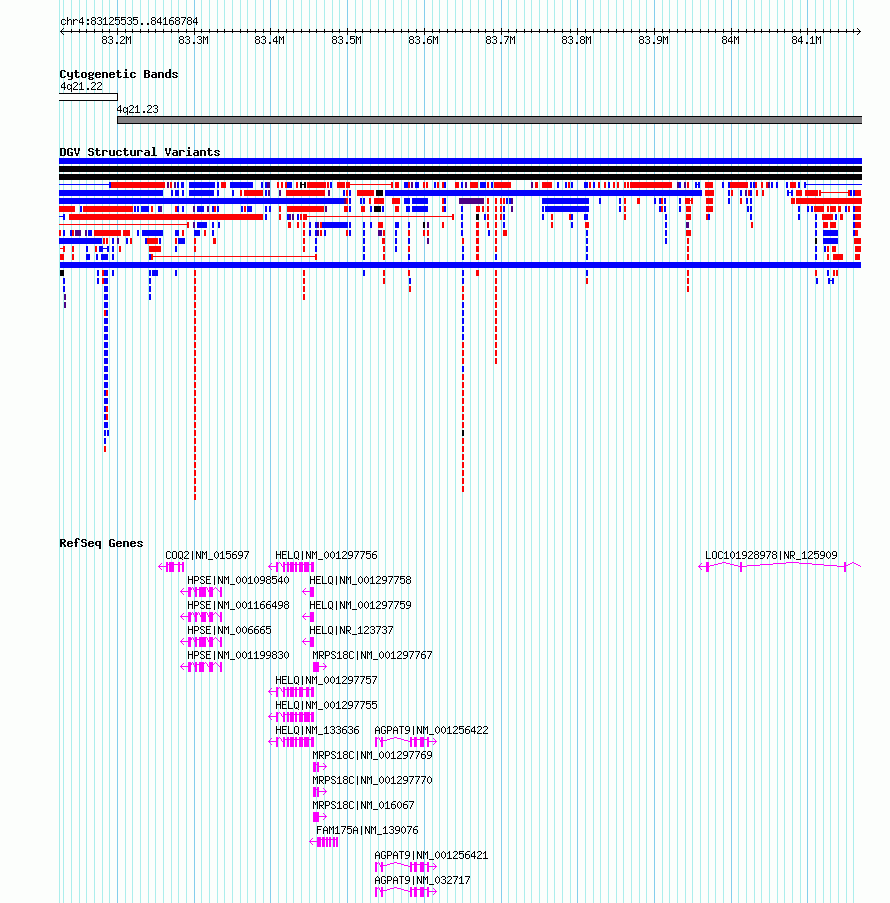Click the HELQ|NM_001297758 transcript label
The width and height of the screenshot is (890, 903).
click(360, 580)
